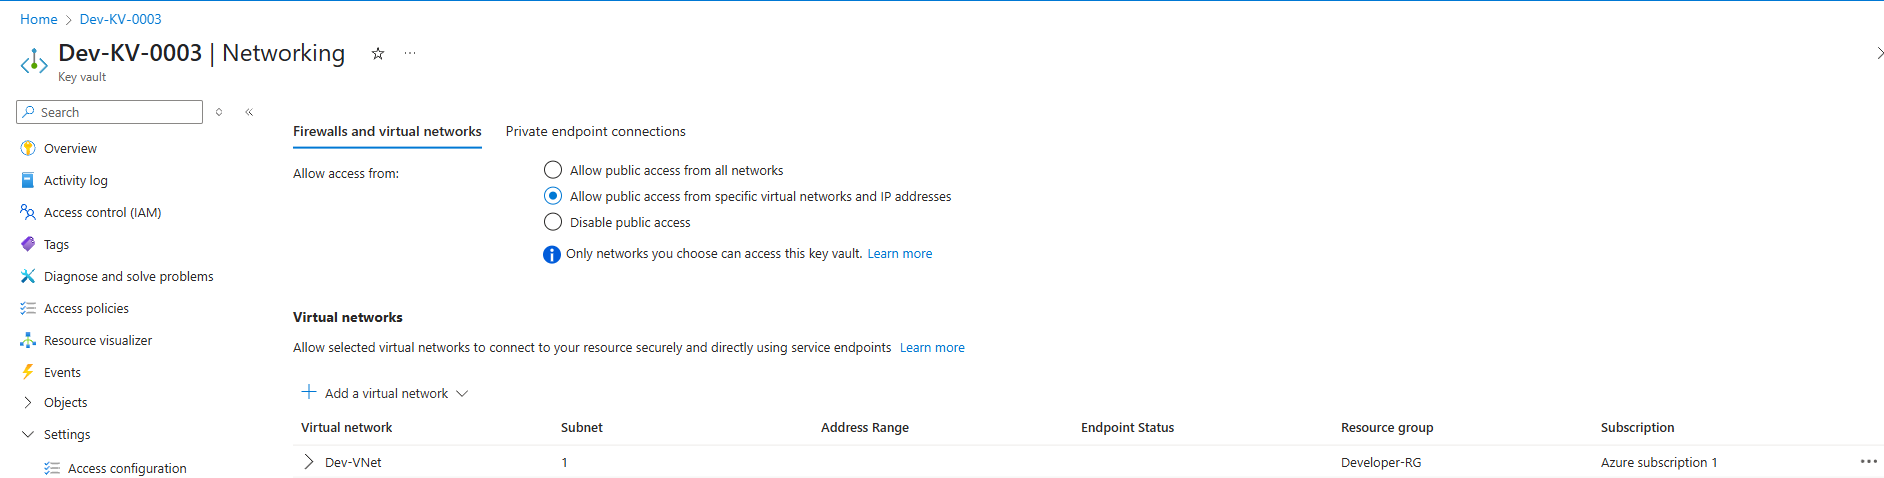Expand the Dev-VNet row

pos(309,462)
